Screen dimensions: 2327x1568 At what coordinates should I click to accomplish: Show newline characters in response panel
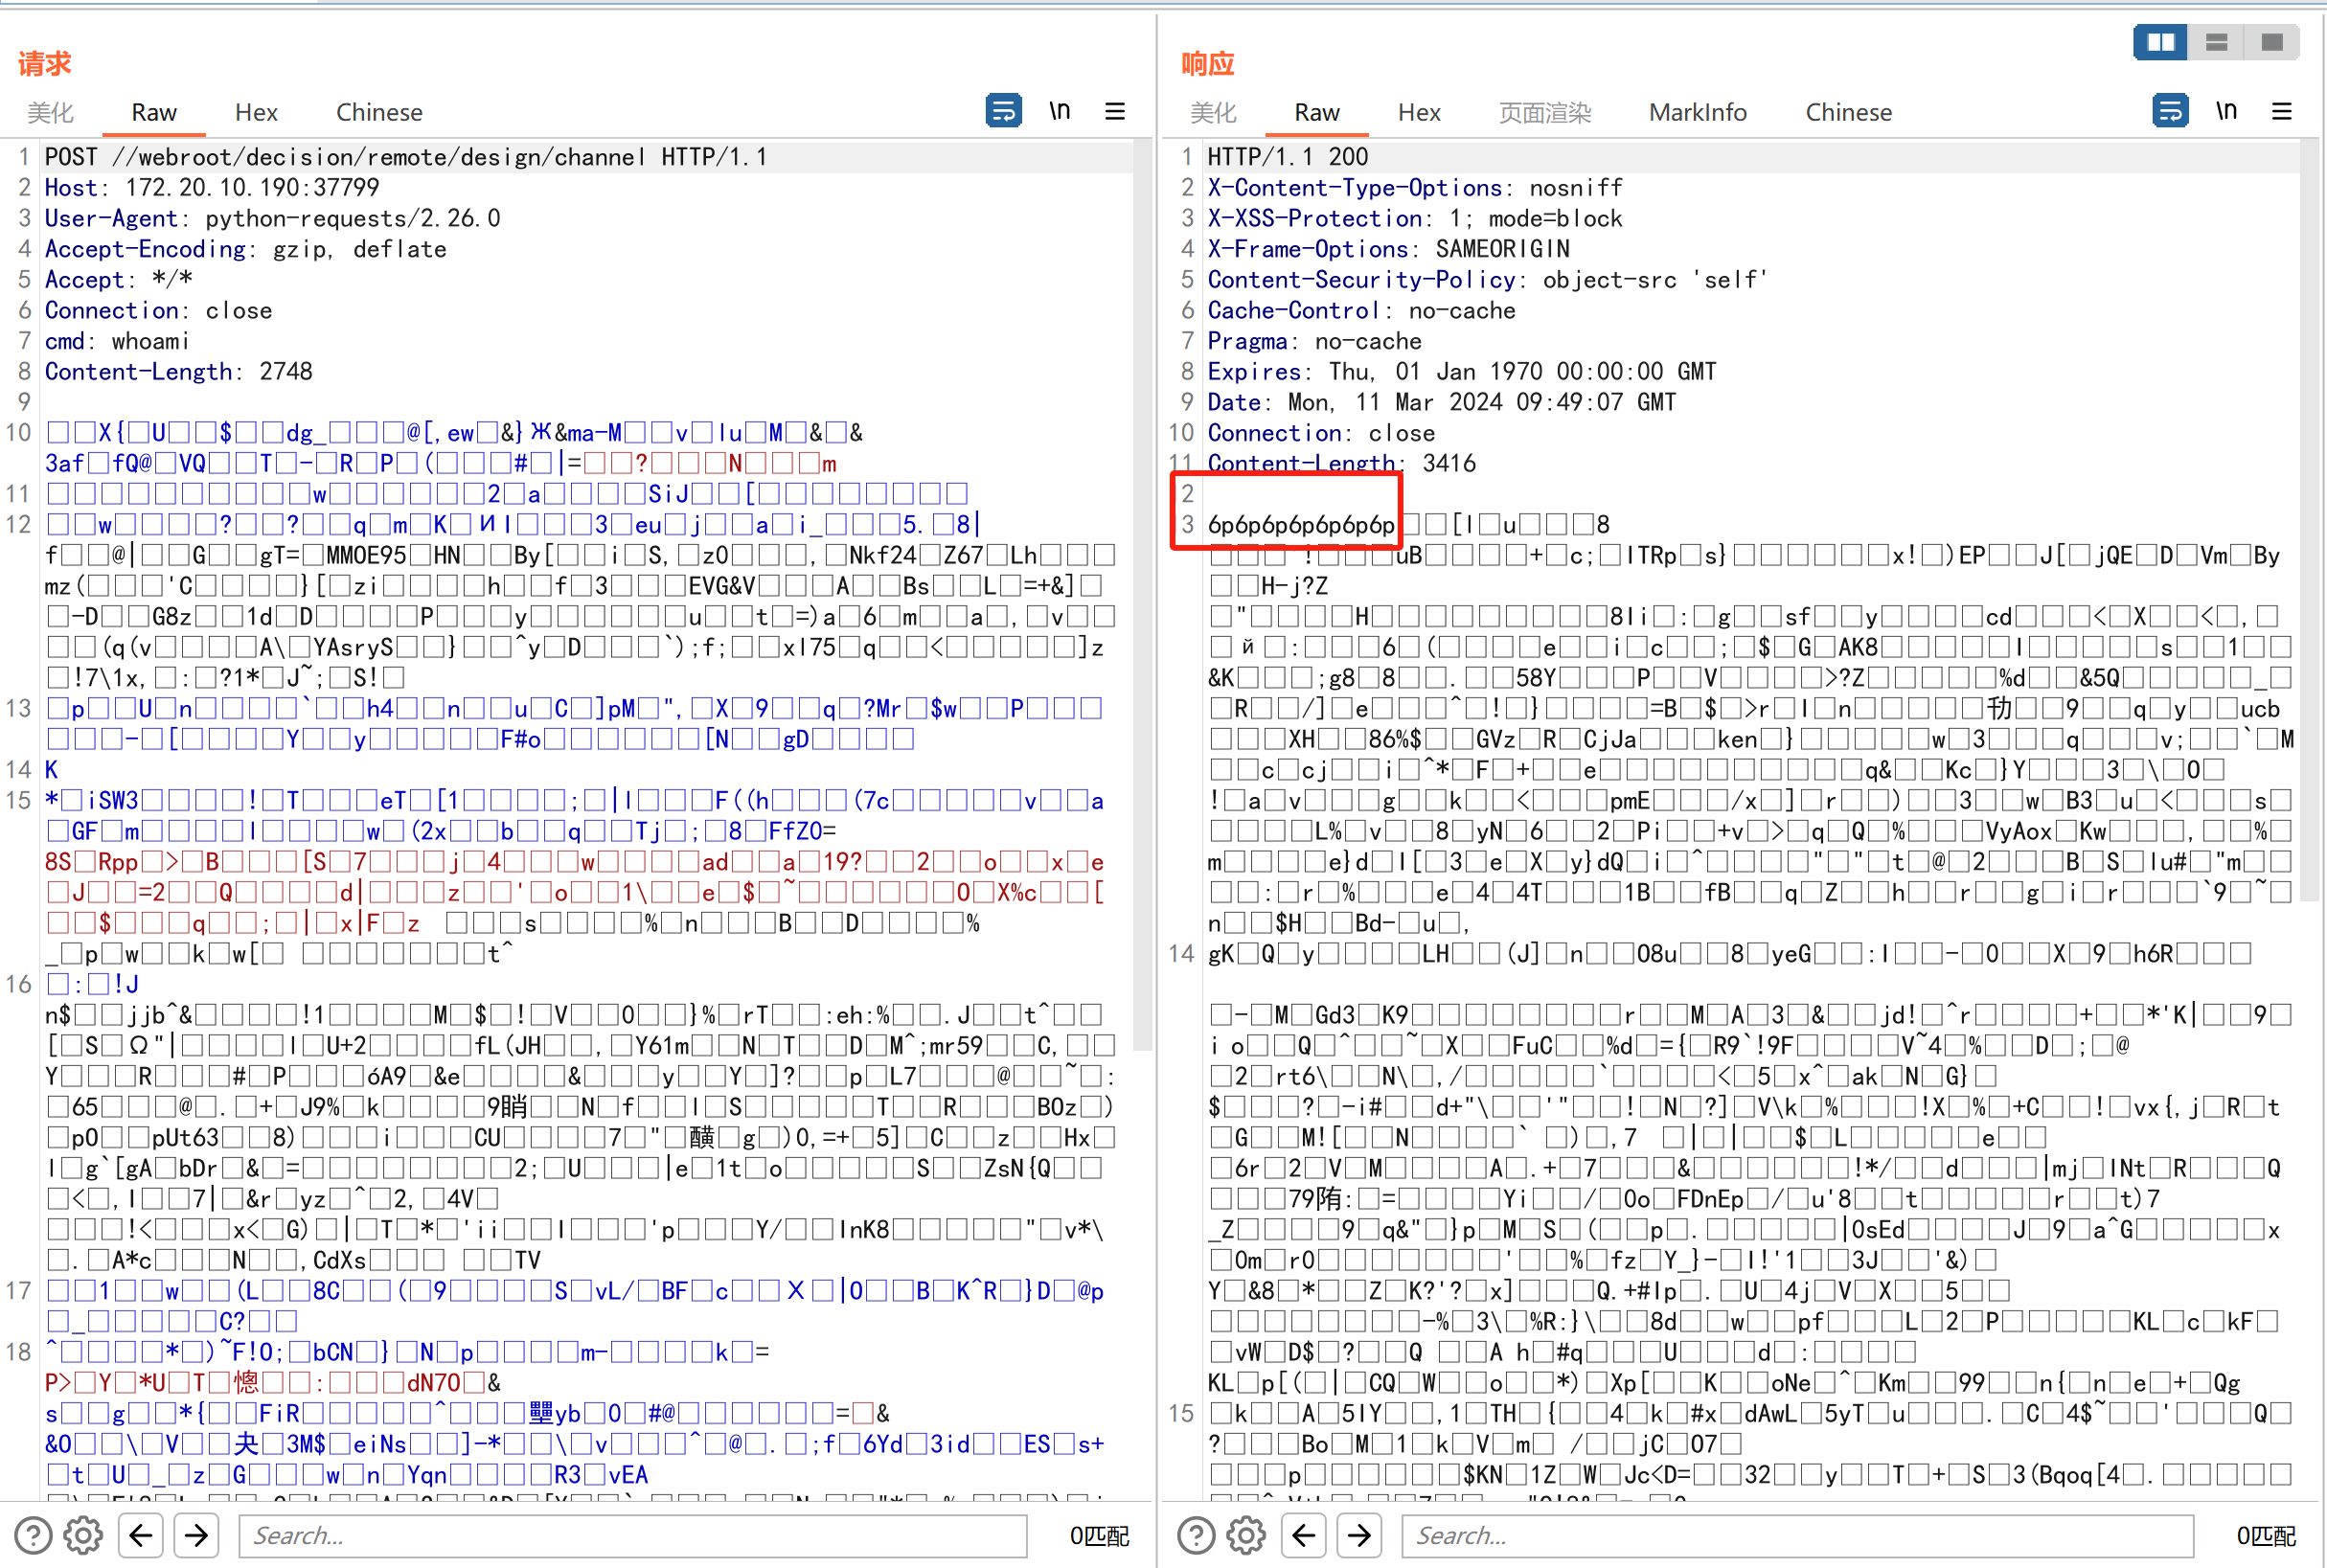[x=2226, y=110]
